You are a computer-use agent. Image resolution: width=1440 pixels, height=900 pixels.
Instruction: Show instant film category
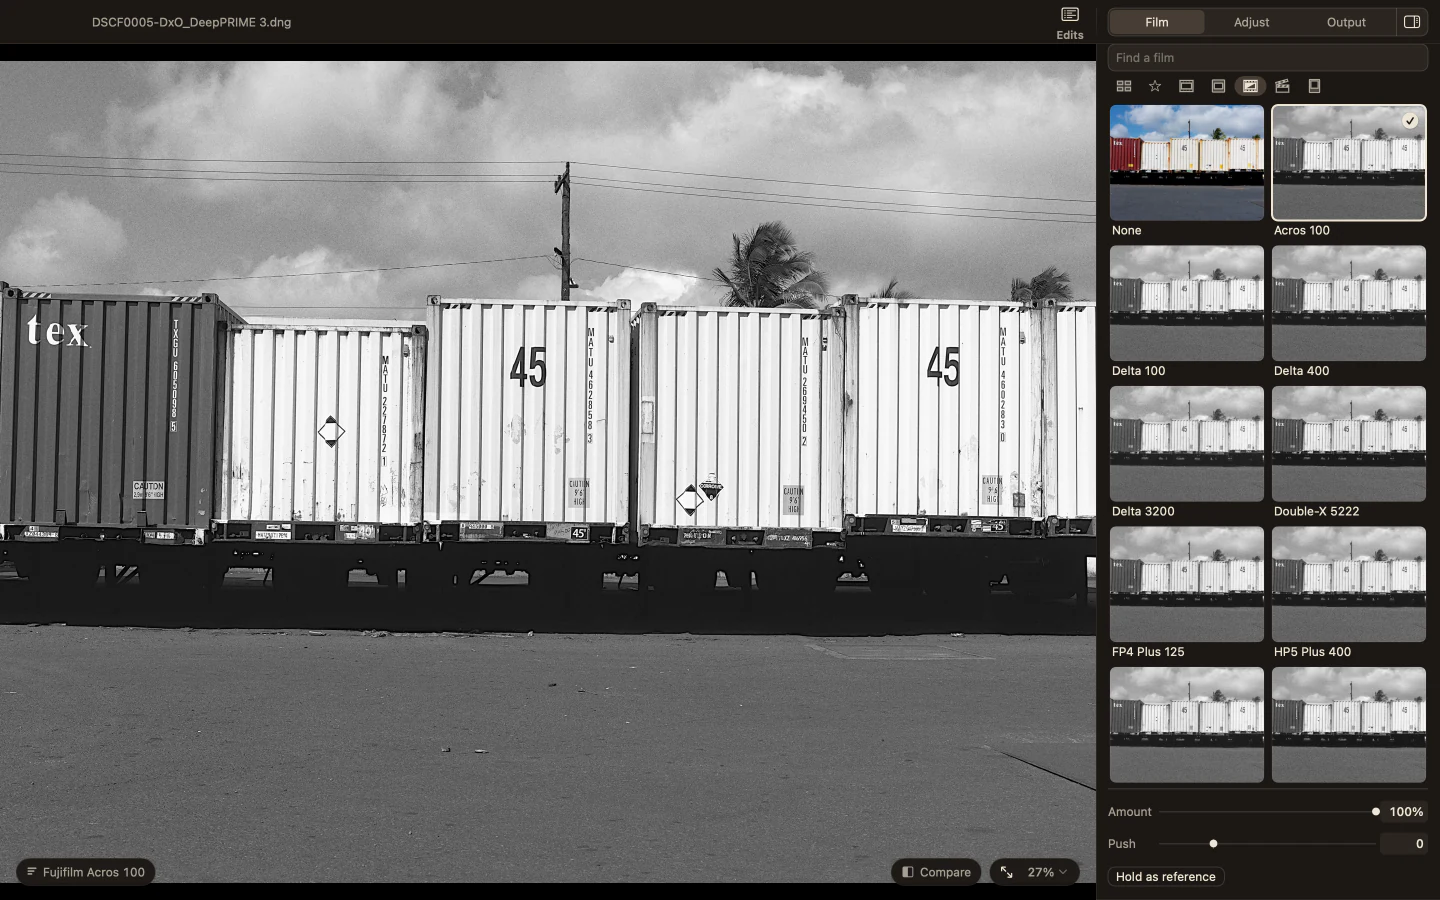click(1315, 86)
